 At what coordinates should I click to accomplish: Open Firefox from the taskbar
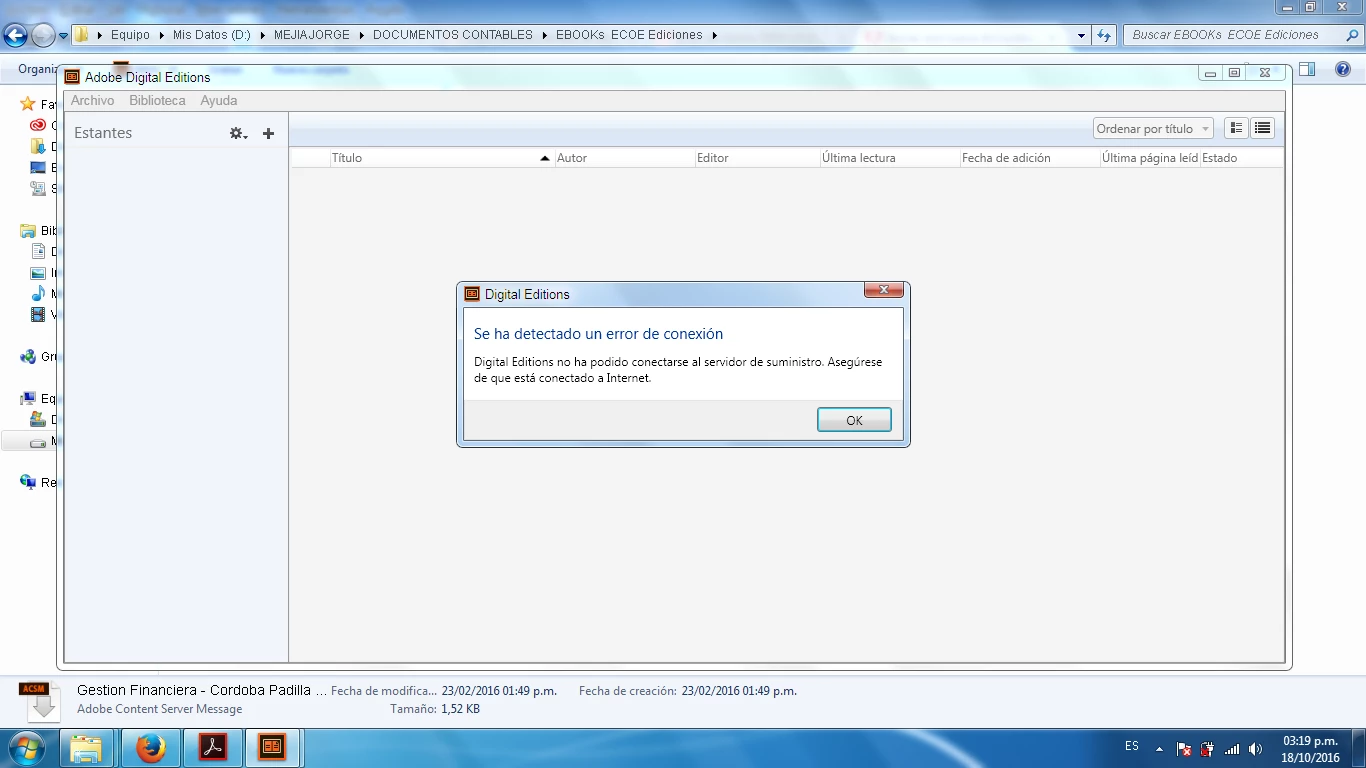150,748
